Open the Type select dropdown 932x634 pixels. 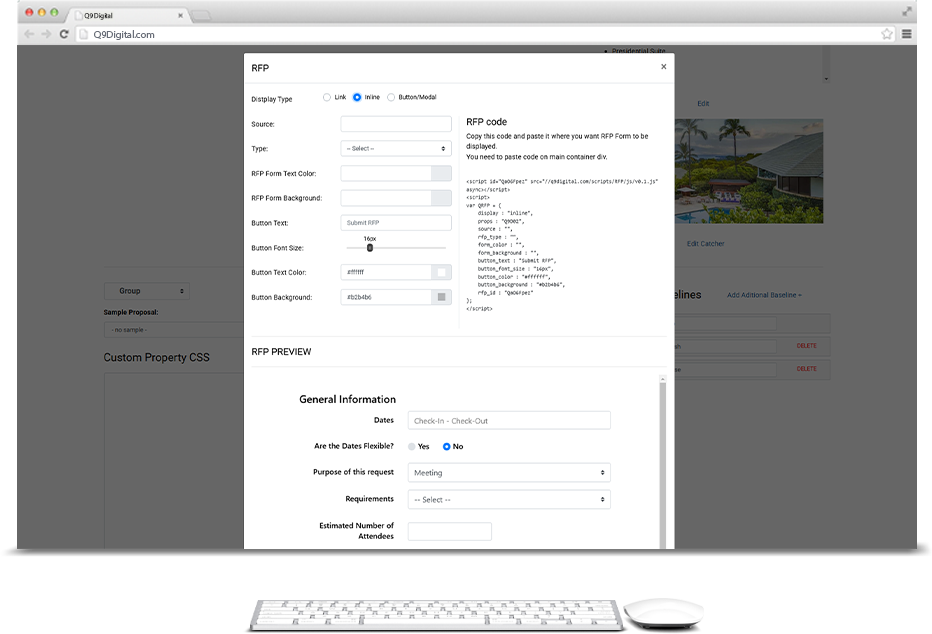tap(396, 149)
